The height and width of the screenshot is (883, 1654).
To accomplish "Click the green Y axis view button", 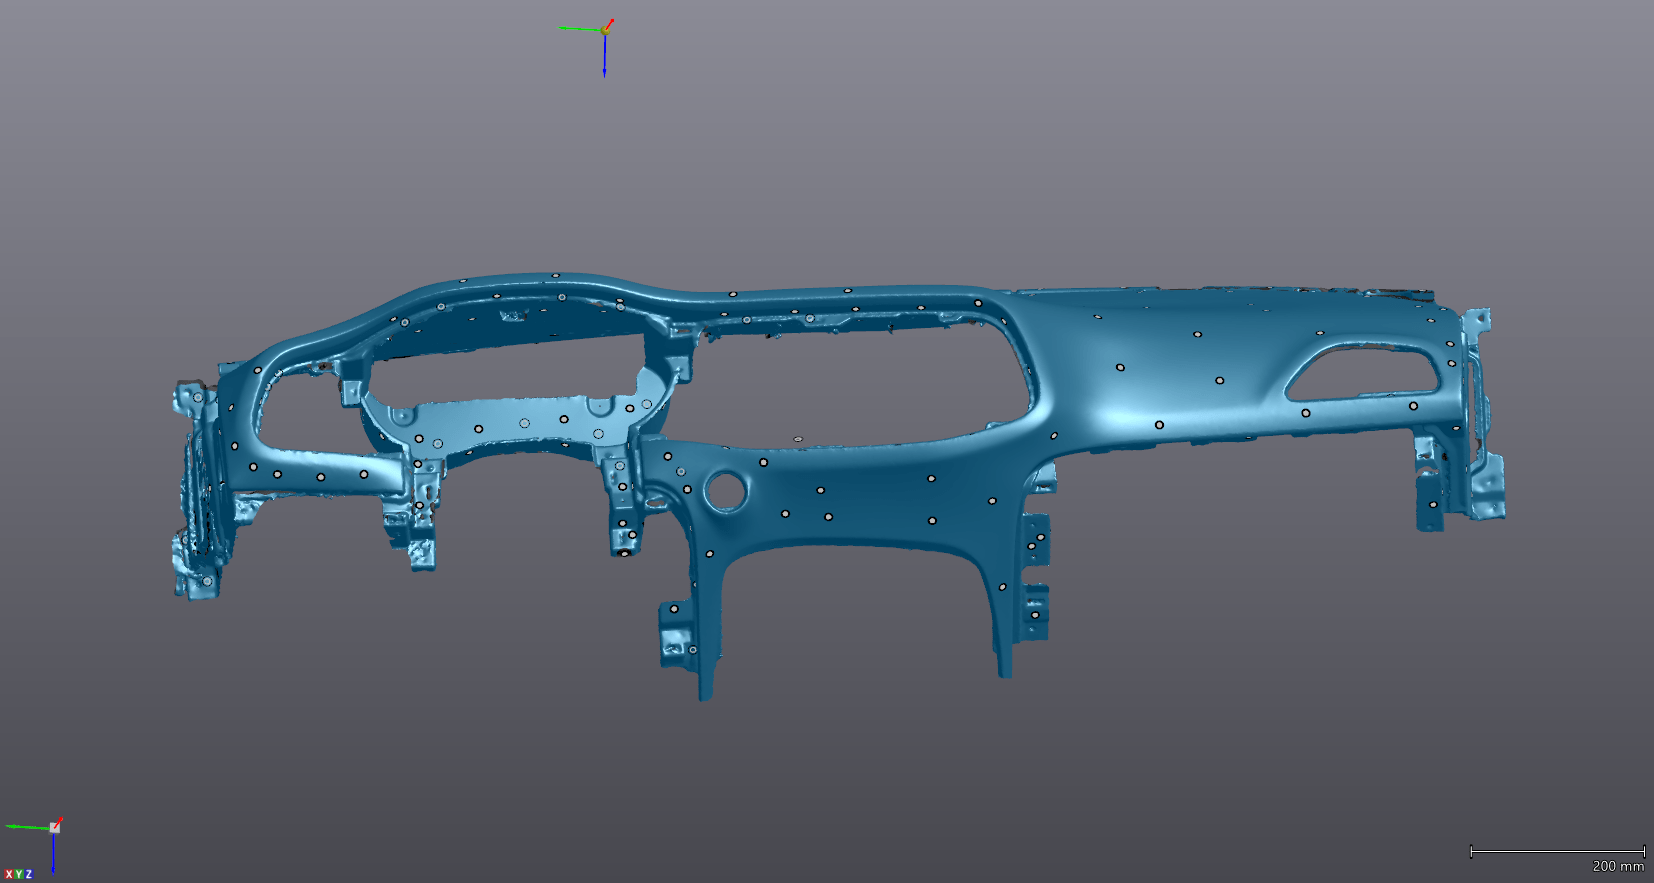I will [18, 875].
